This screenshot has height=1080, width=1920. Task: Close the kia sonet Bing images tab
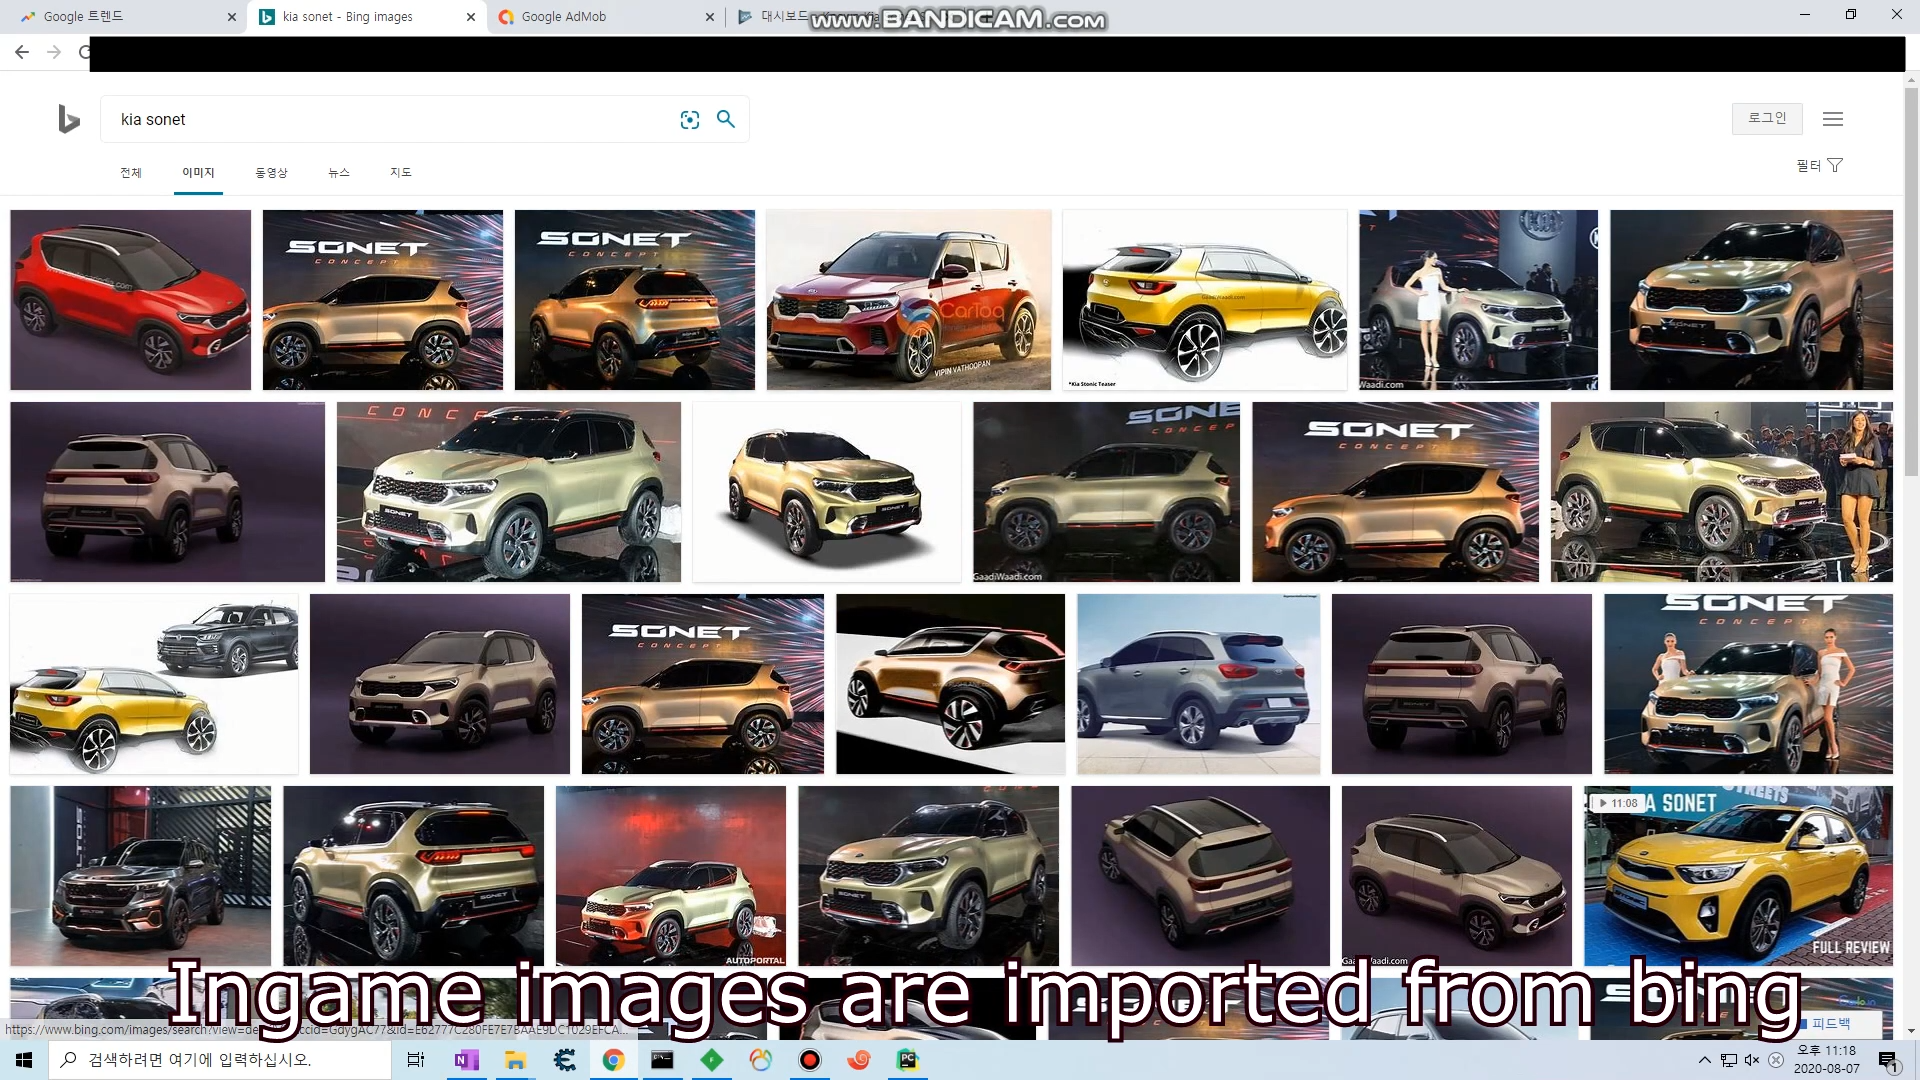[x=471, y=17]
